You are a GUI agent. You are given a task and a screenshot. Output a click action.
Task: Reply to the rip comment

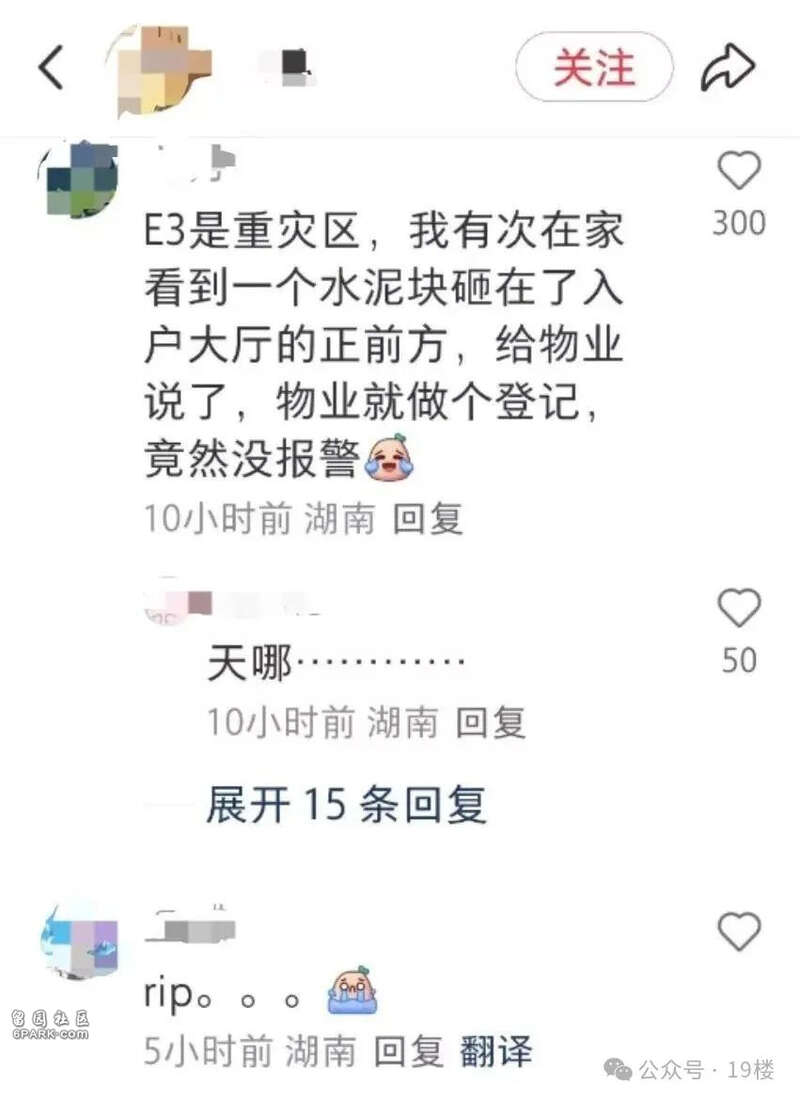(408, 1051)
